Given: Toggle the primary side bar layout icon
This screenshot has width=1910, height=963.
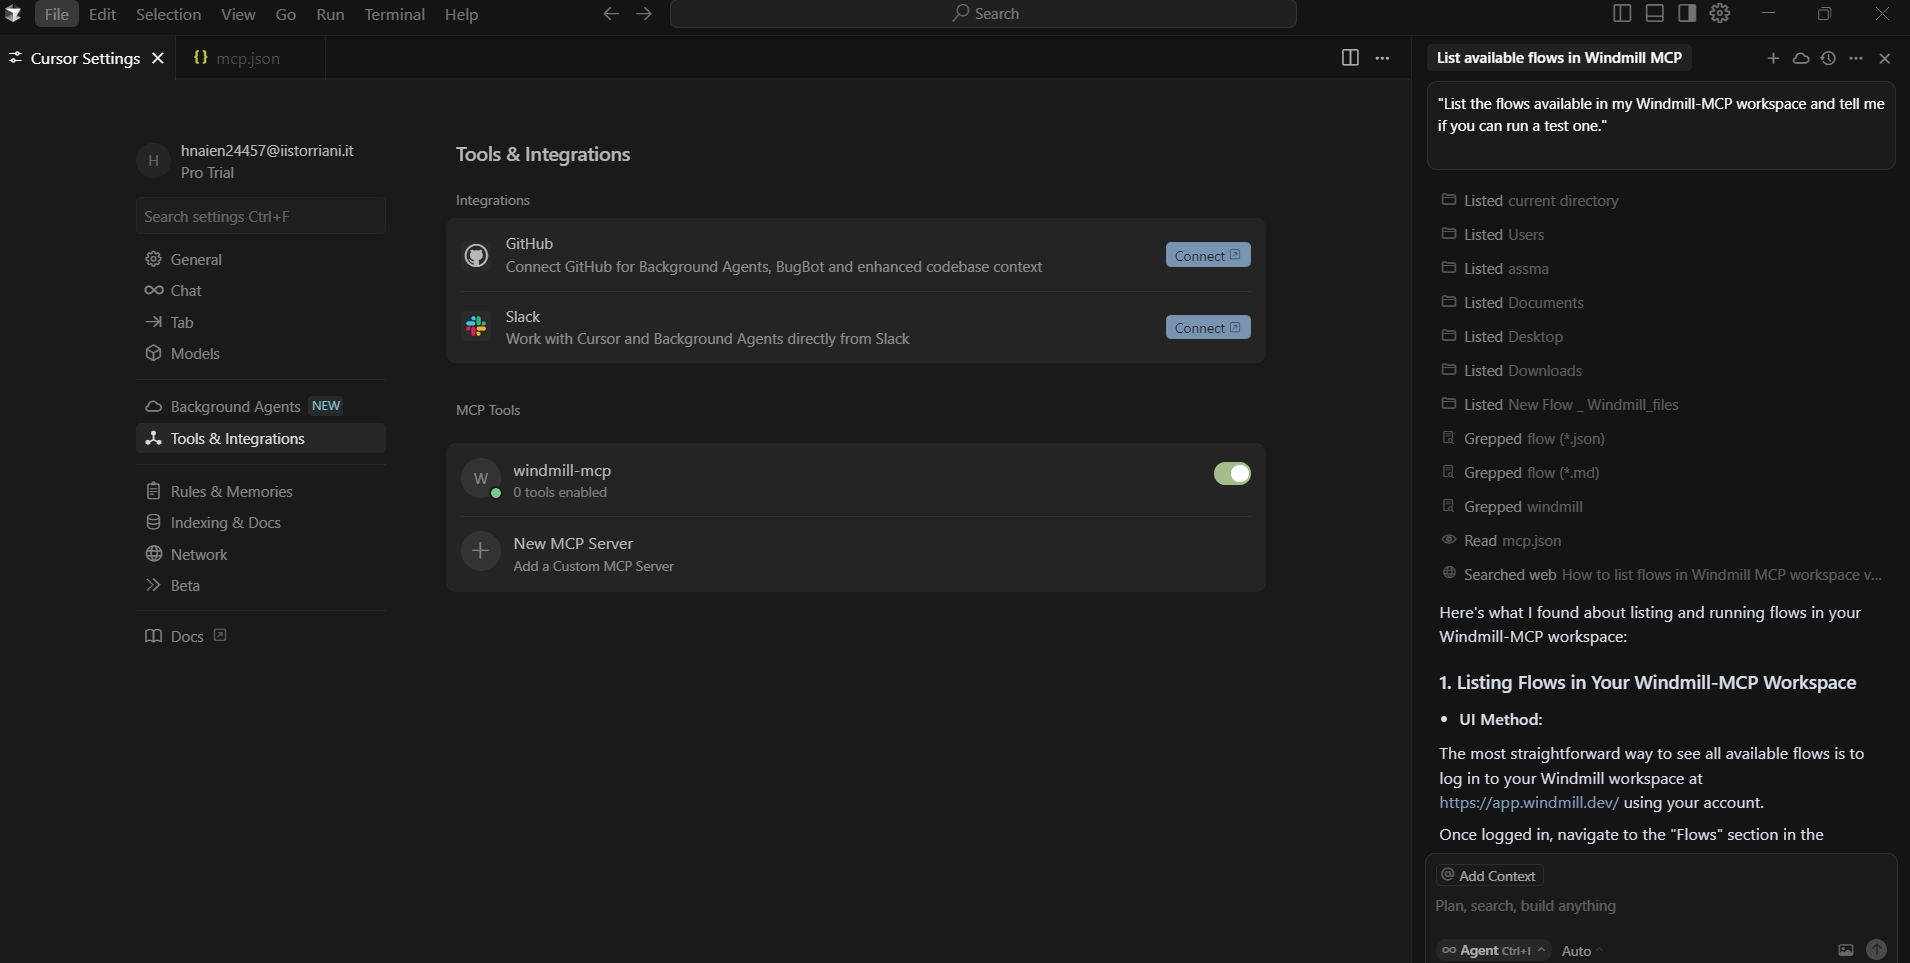Looking at the screenshot, I should (x=1623, y=13).
